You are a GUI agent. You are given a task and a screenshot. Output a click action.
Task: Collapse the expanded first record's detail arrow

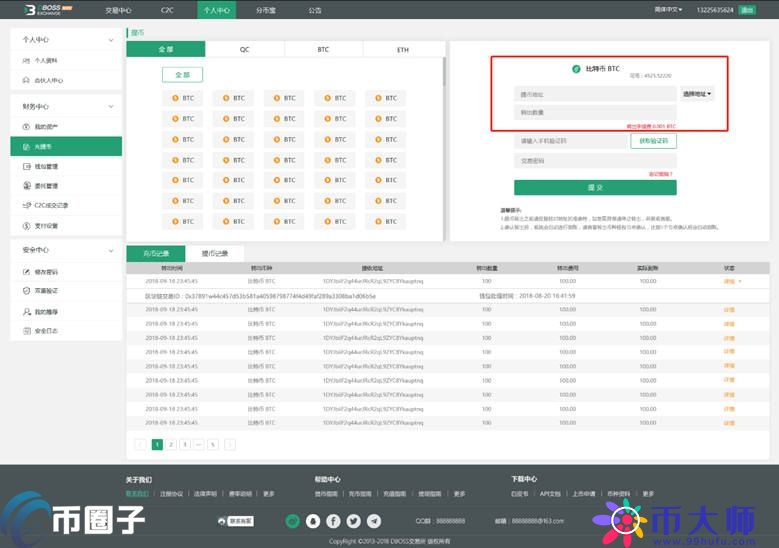740,282
